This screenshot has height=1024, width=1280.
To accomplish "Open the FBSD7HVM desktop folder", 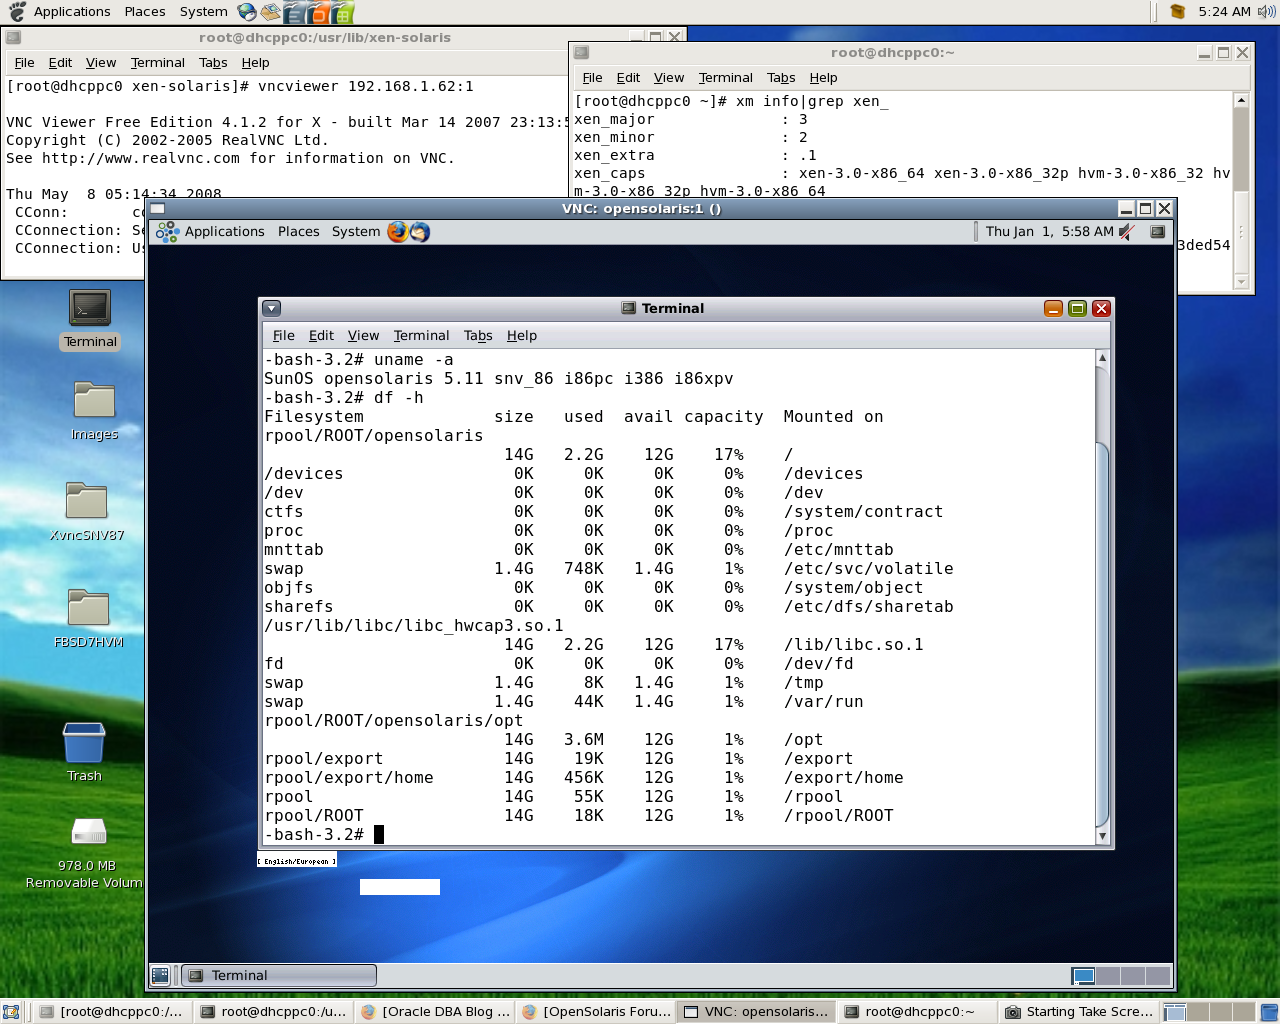I will (x=88, y=618).
